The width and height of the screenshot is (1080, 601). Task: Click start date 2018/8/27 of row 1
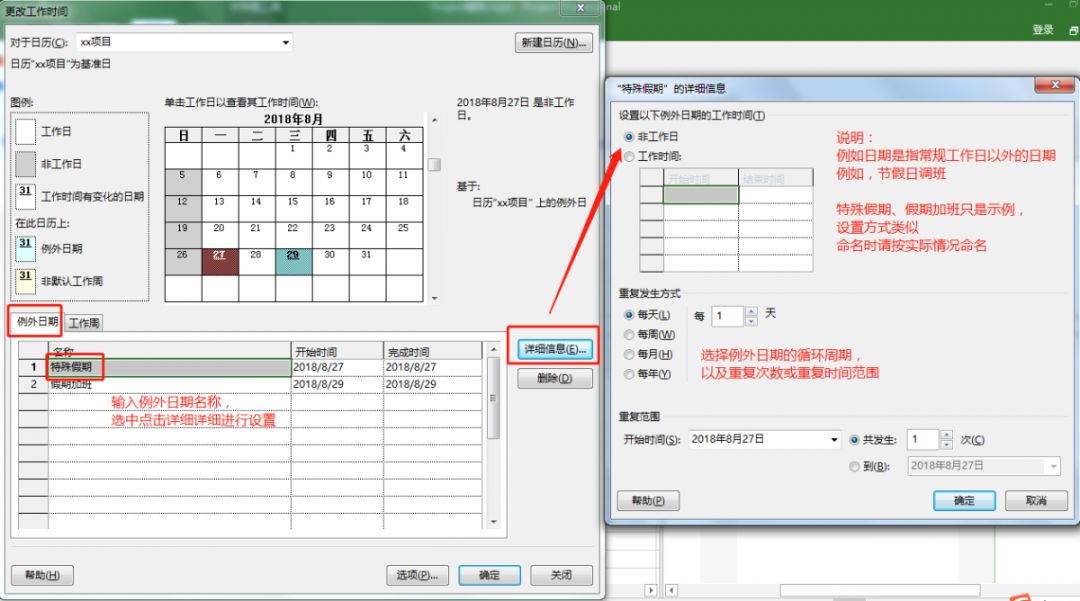(337, 367)
